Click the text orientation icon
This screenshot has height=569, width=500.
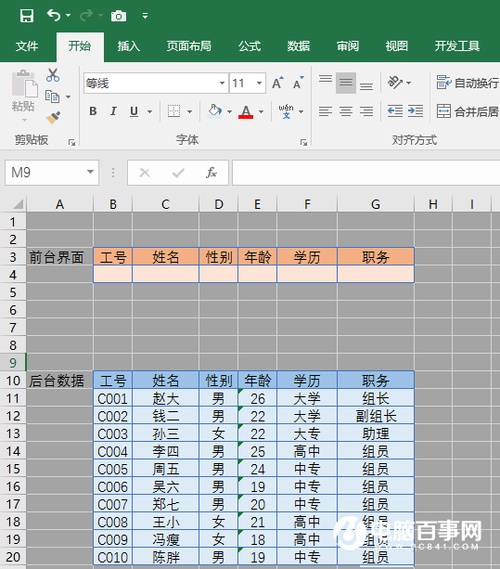coord(396,82)
